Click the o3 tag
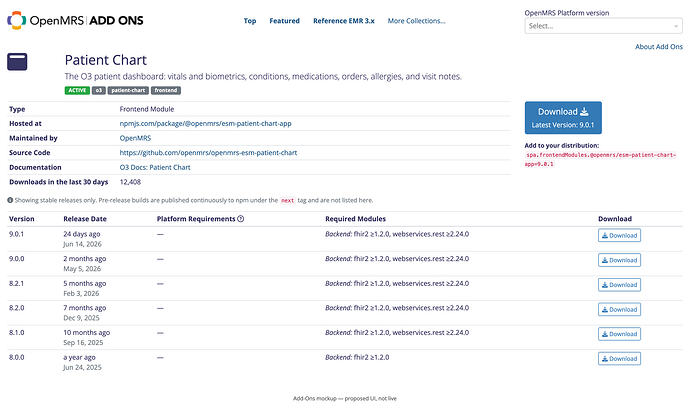690x408 pixels. click(x=99, y=90)
